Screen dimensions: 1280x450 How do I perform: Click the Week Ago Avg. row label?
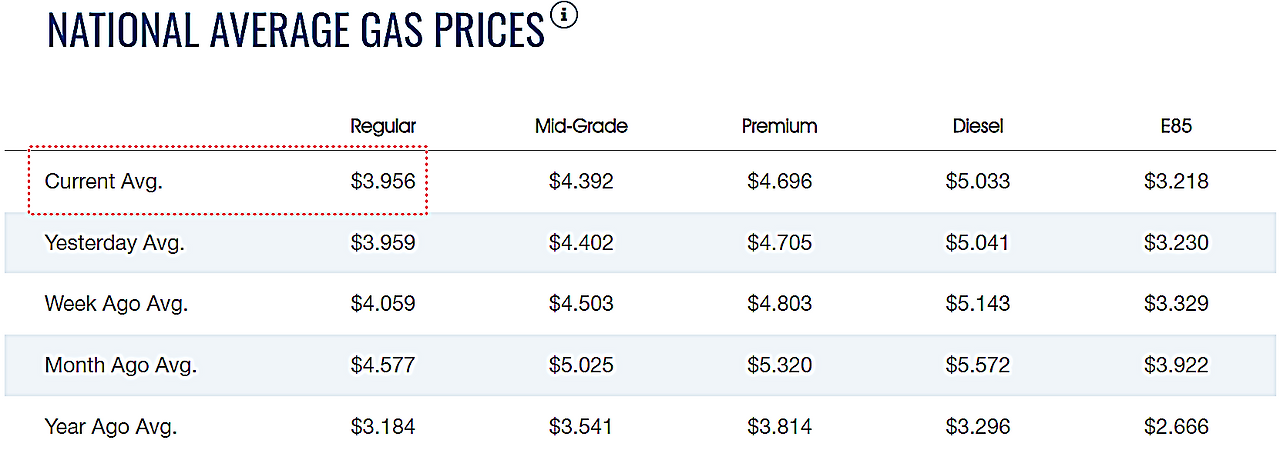click(117, 304)
